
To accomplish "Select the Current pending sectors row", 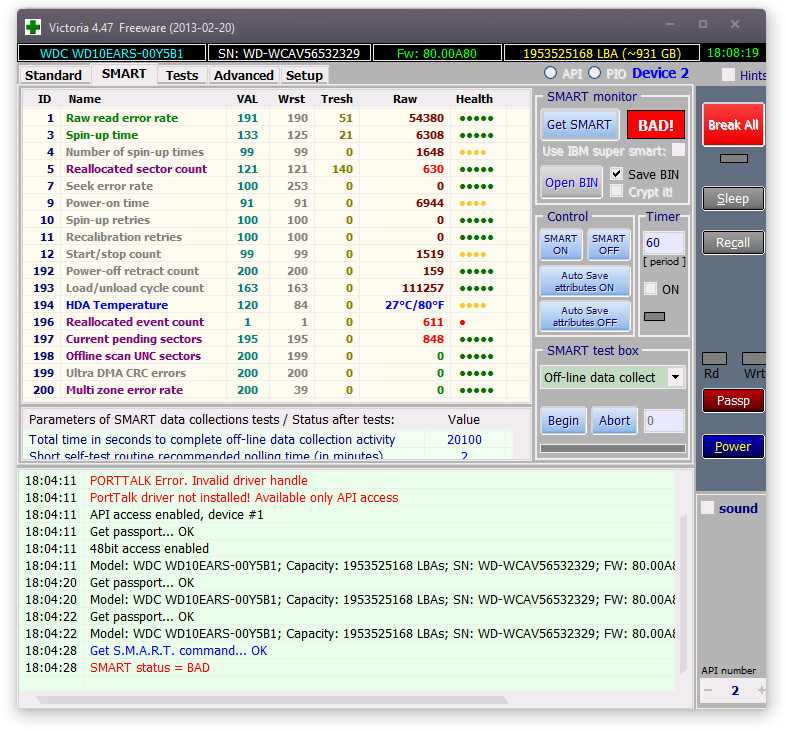I will point(276,339).
